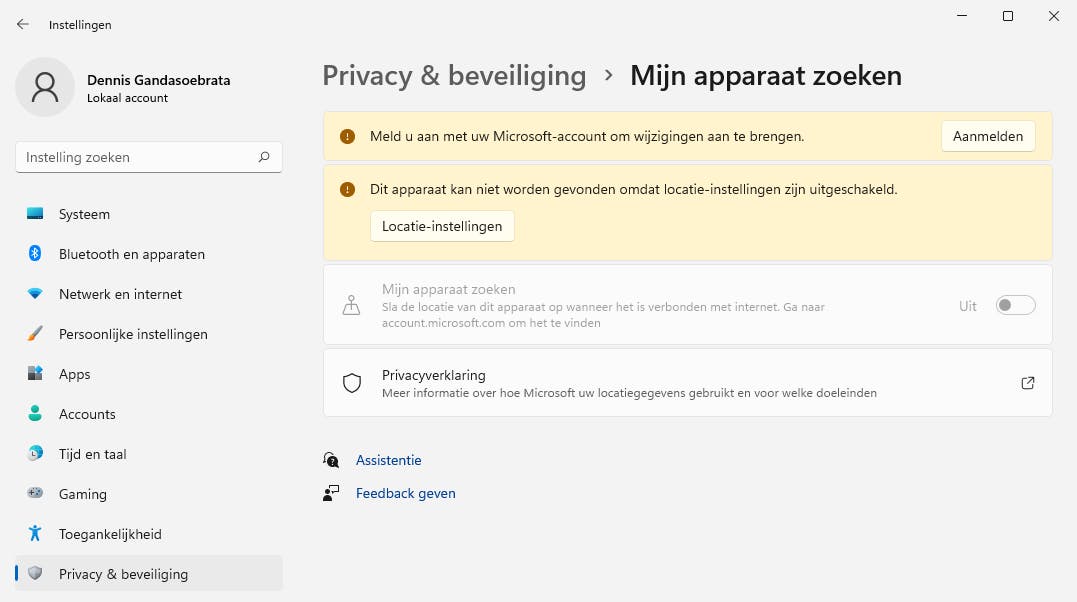The image size is (1077, 602).
Task: Open Locatie-instellingen button
Action: pyautogui.click(x=442, y=226)
